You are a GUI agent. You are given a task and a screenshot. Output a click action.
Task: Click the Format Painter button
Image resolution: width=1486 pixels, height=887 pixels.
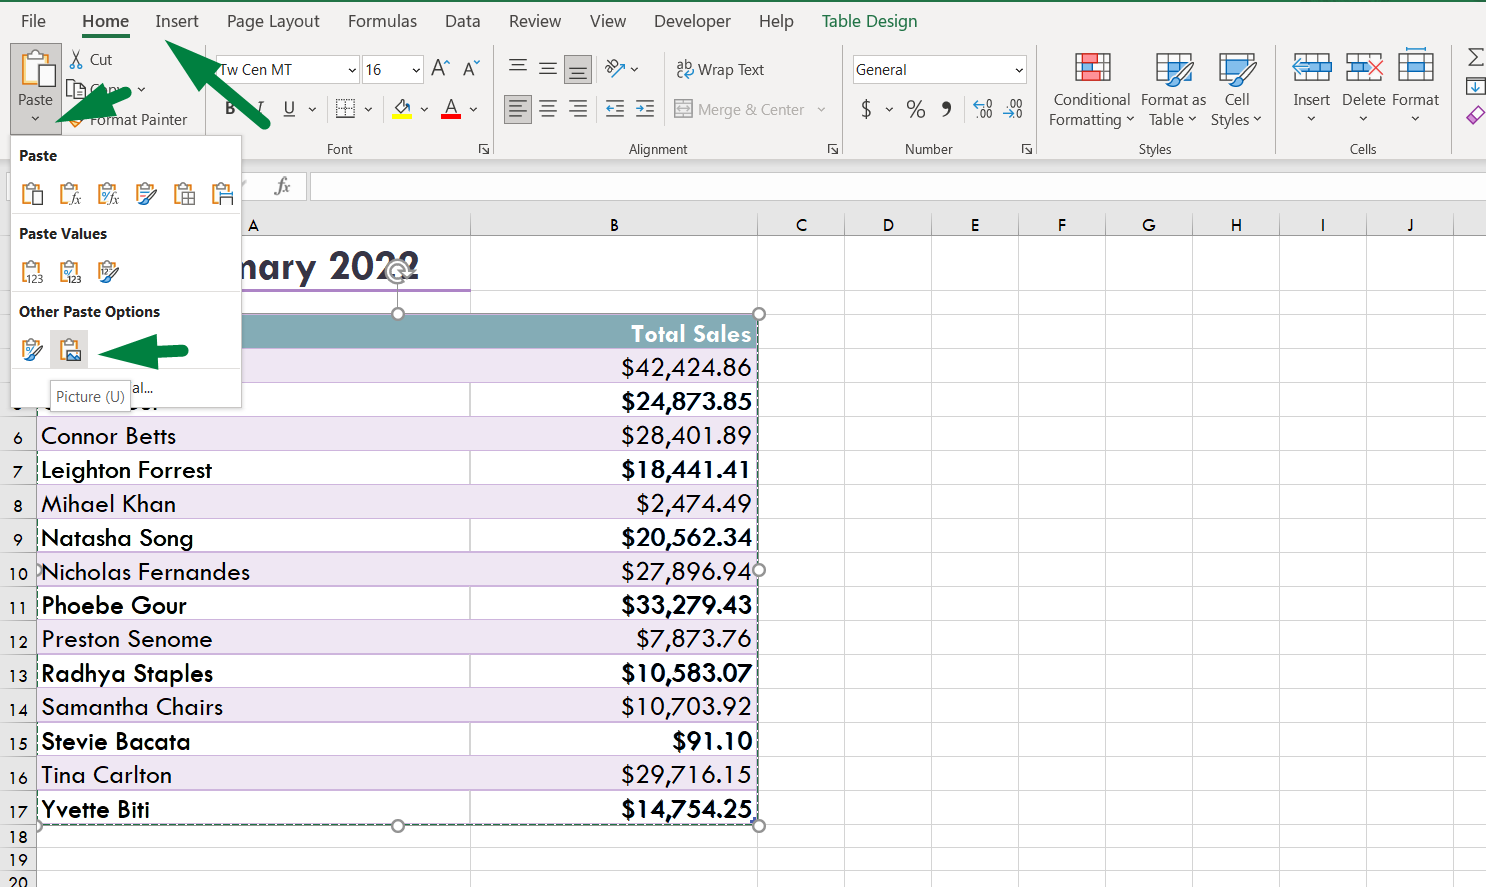pyautogui.click(x=138, y=119)
